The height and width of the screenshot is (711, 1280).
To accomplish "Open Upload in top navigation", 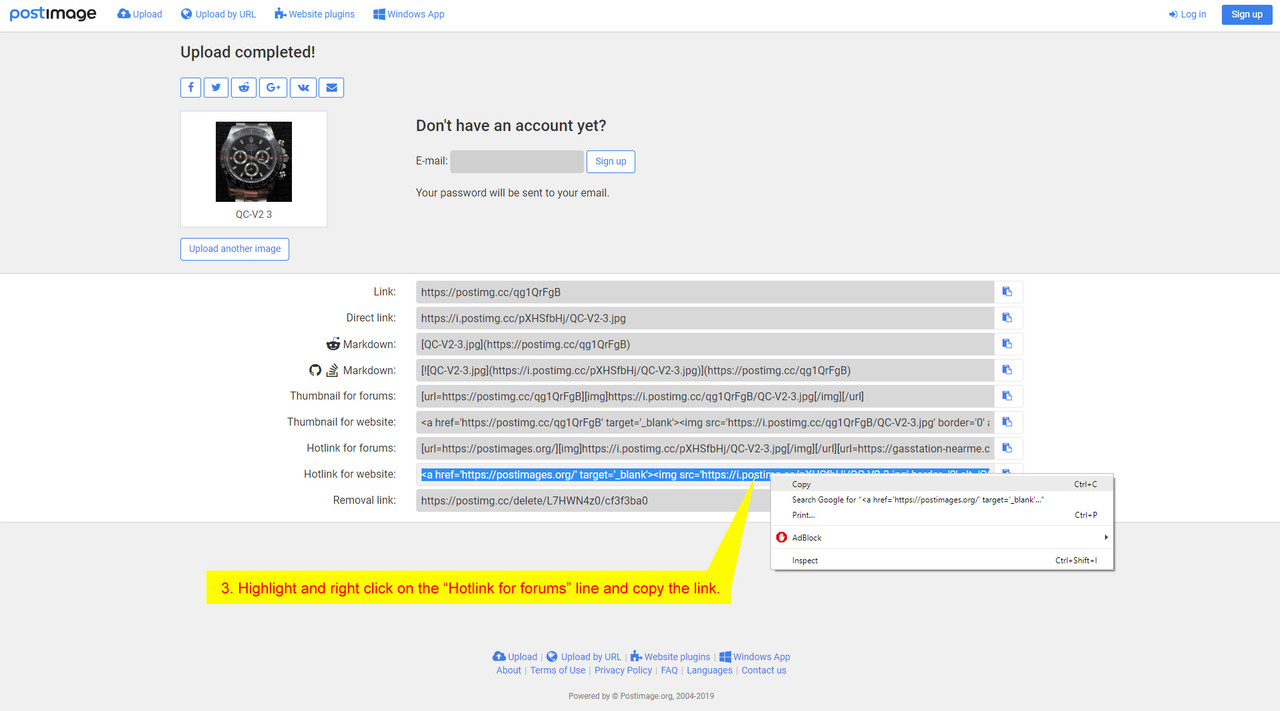I will [x=139, y=14].
